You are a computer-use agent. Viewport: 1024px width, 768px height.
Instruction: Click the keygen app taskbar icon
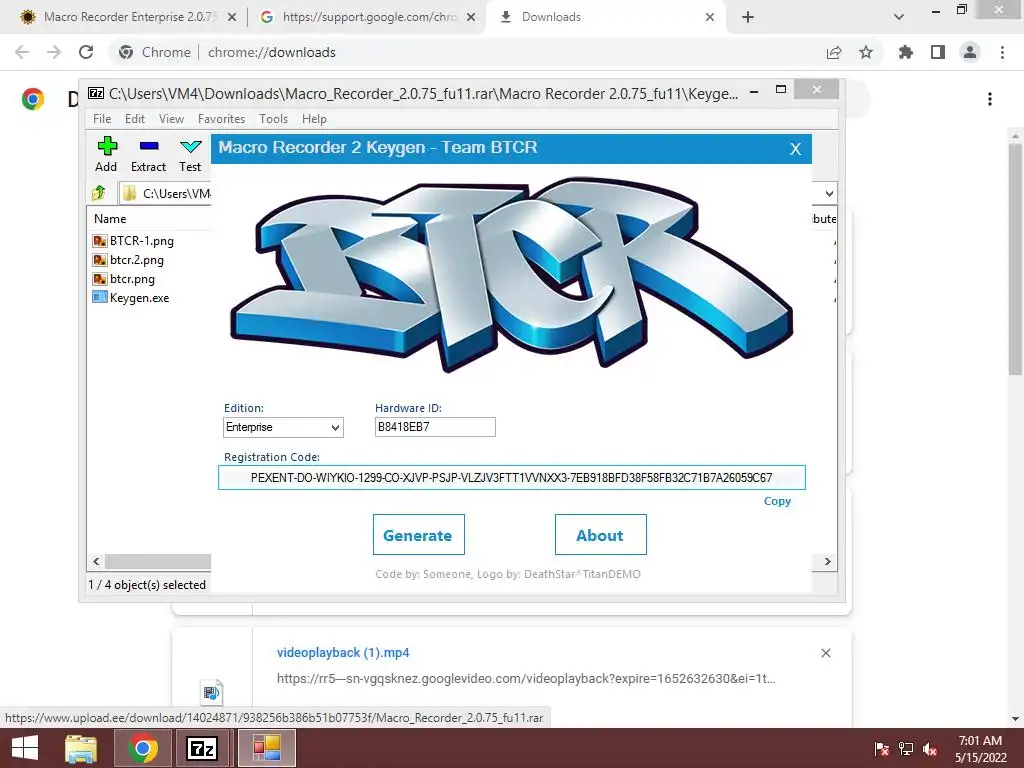click(266, 748)
